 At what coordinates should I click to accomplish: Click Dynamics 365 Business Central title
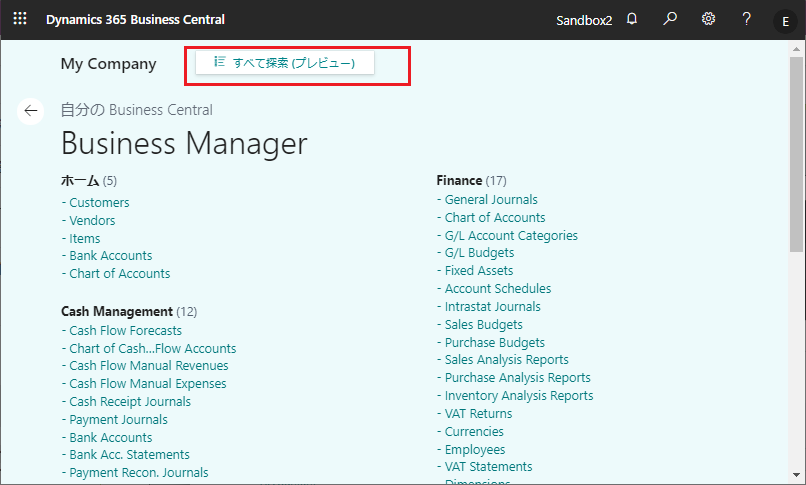tap(135, 20)
